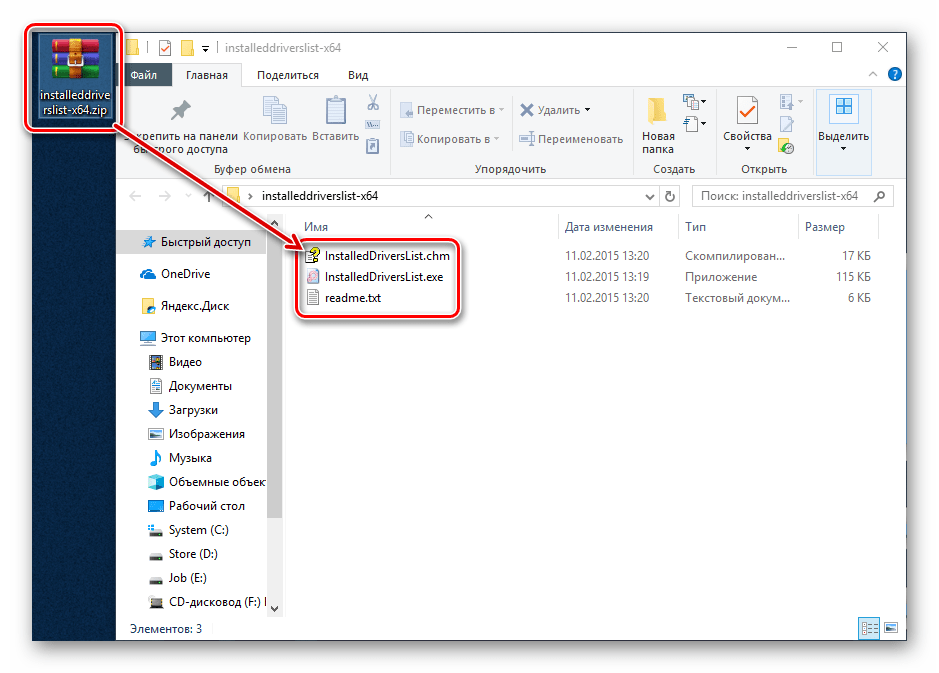This screenshot has height=673, width=939.
Task: Click the Forward navigation arrow
Action: tap(165, 196)
